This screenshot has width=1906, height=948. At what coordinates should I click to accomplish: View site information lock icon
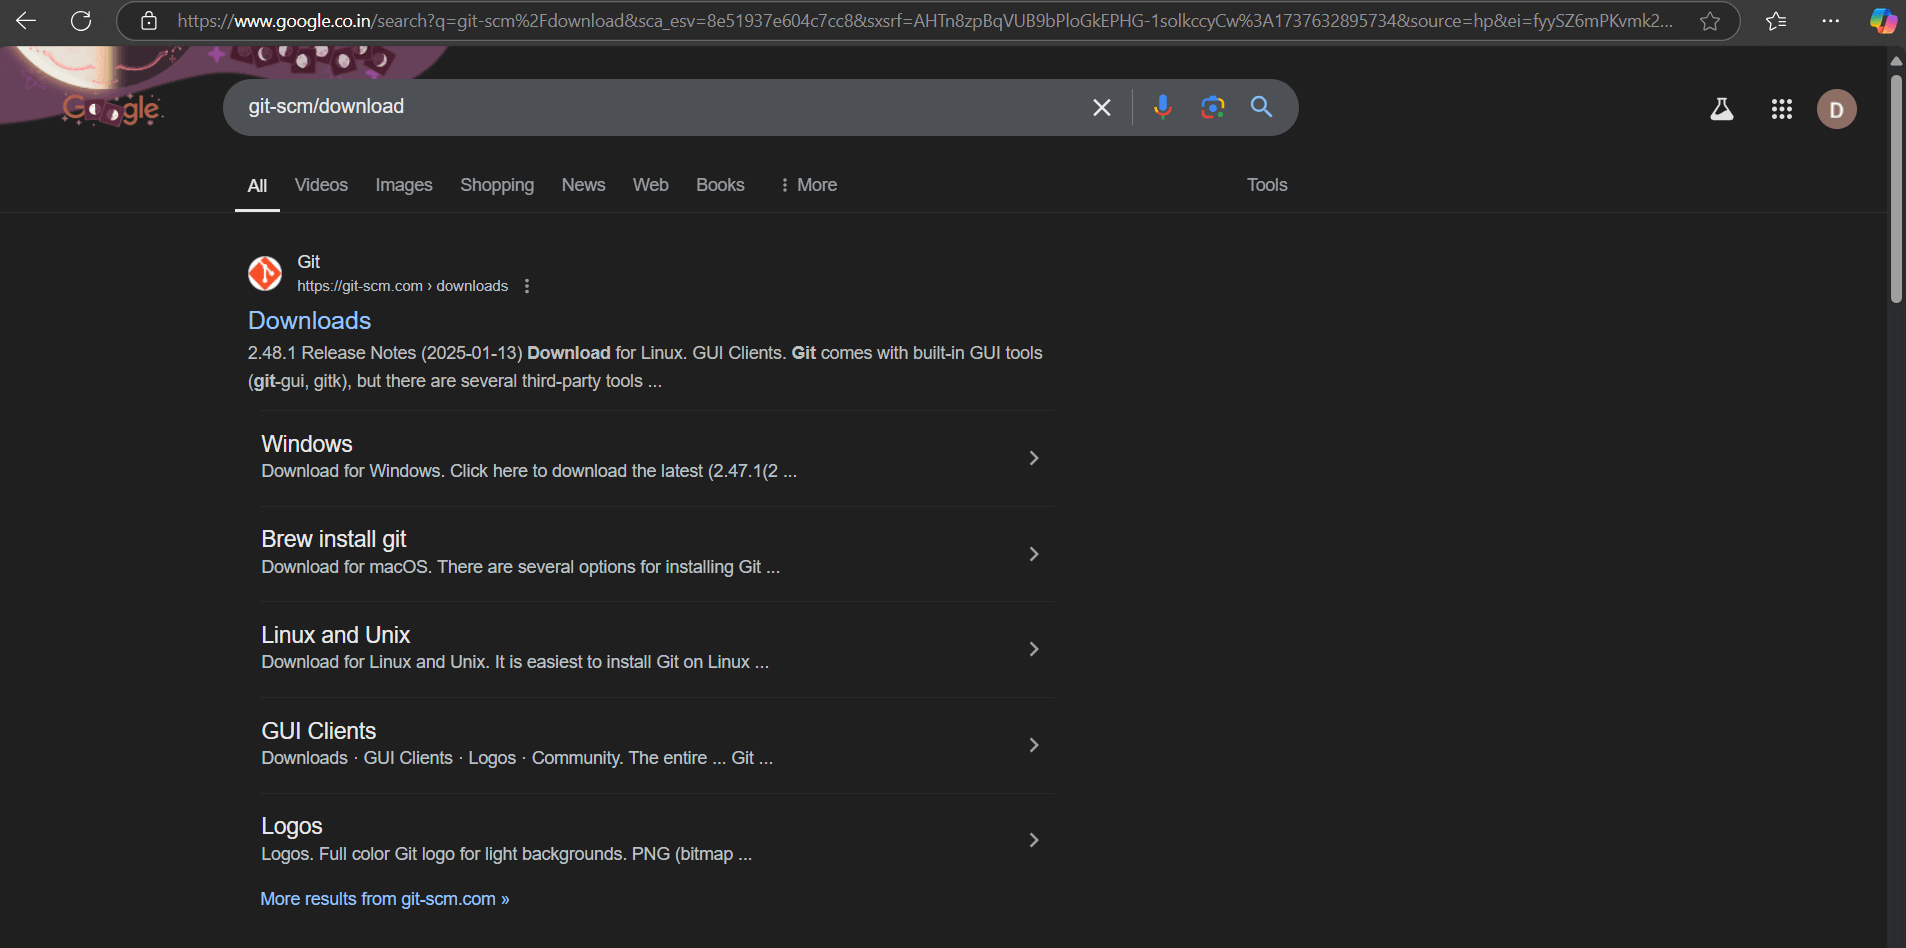149,21
